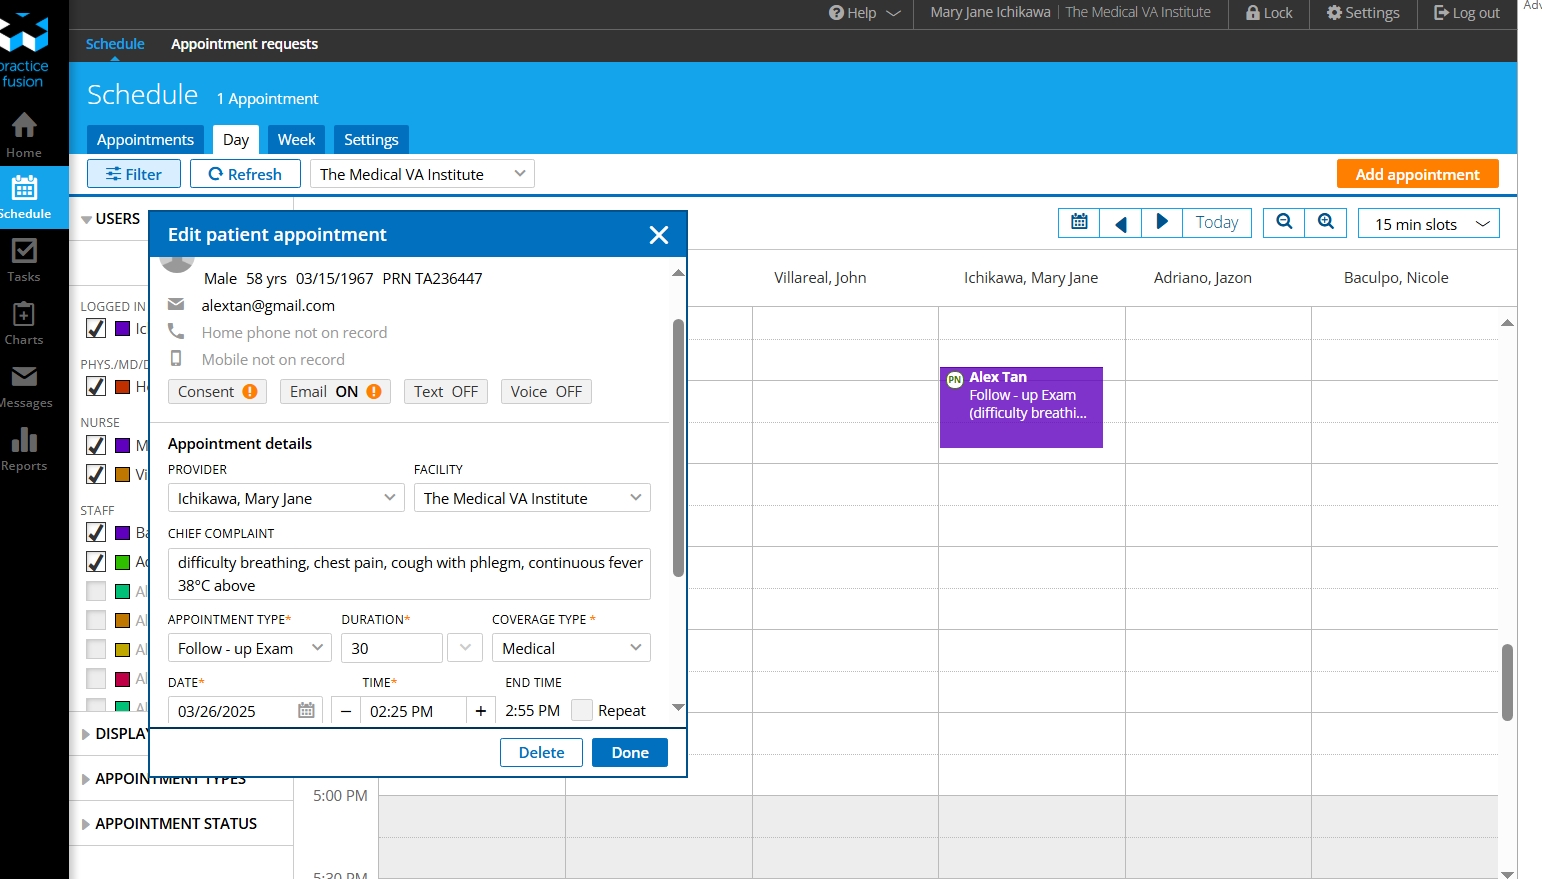Image resolution: width=1542 pixels, height=879 pixels.
Task: Click the PN badge on Alex Tan appointment
Action: click(955, 379)
